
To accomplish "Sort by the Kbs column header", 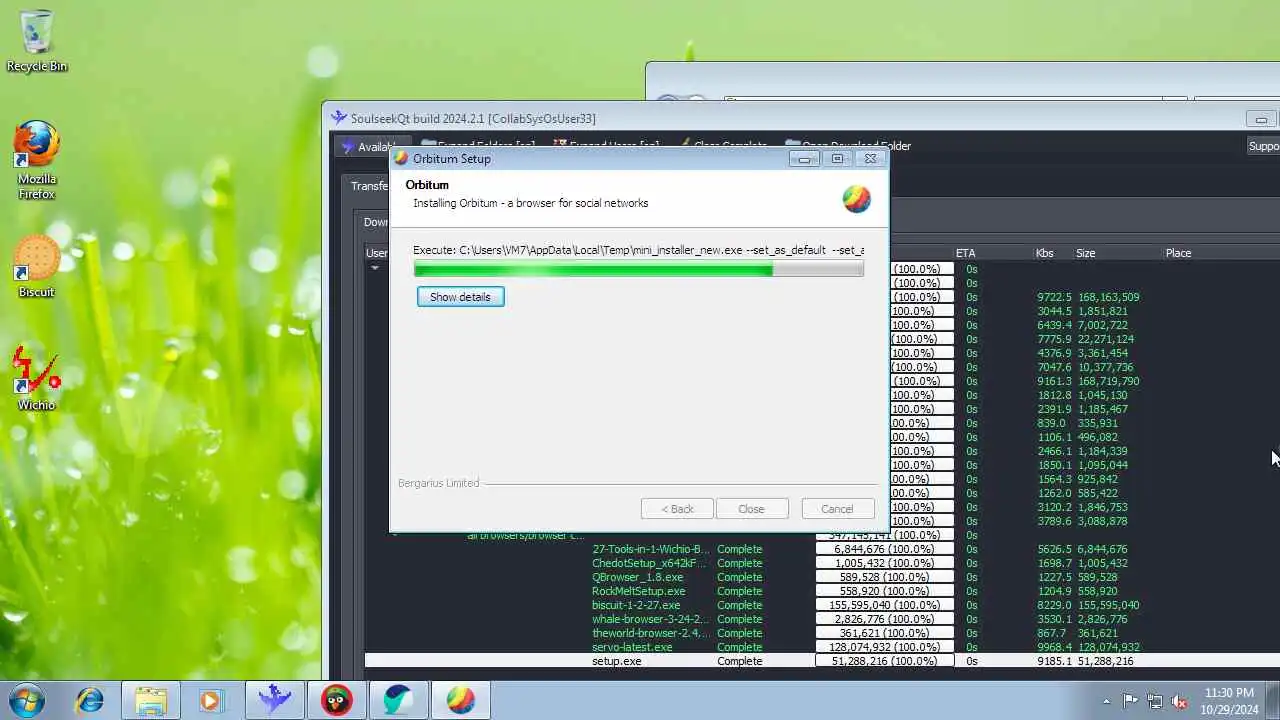I will pos(1045,253).
